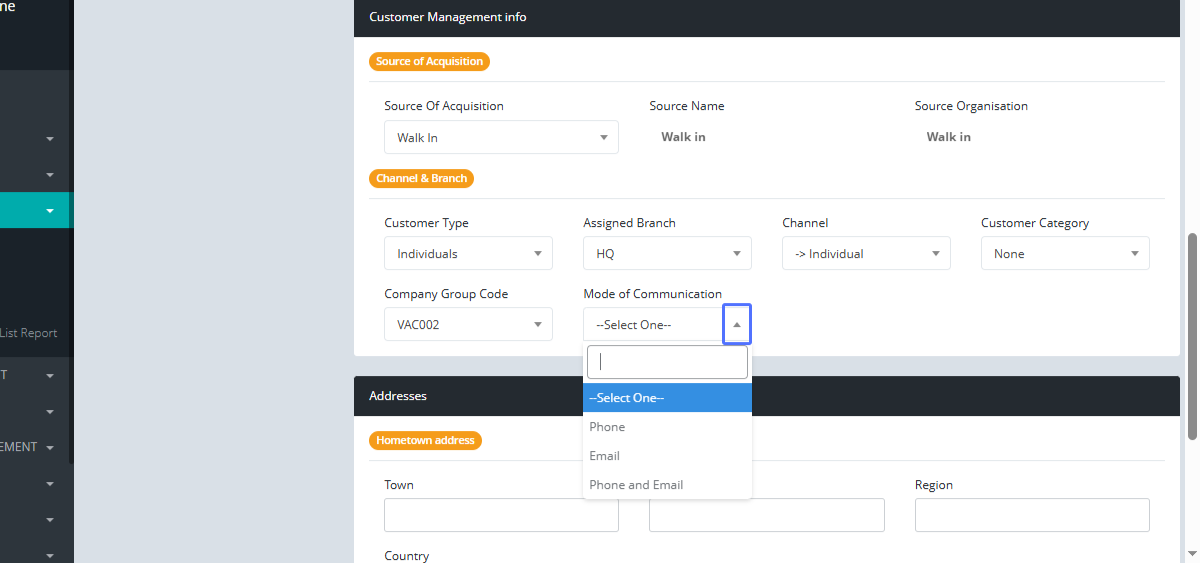Open the Customer Type dropdown showing Individuals
This screenshot has height=563, width=1200.
468,254
